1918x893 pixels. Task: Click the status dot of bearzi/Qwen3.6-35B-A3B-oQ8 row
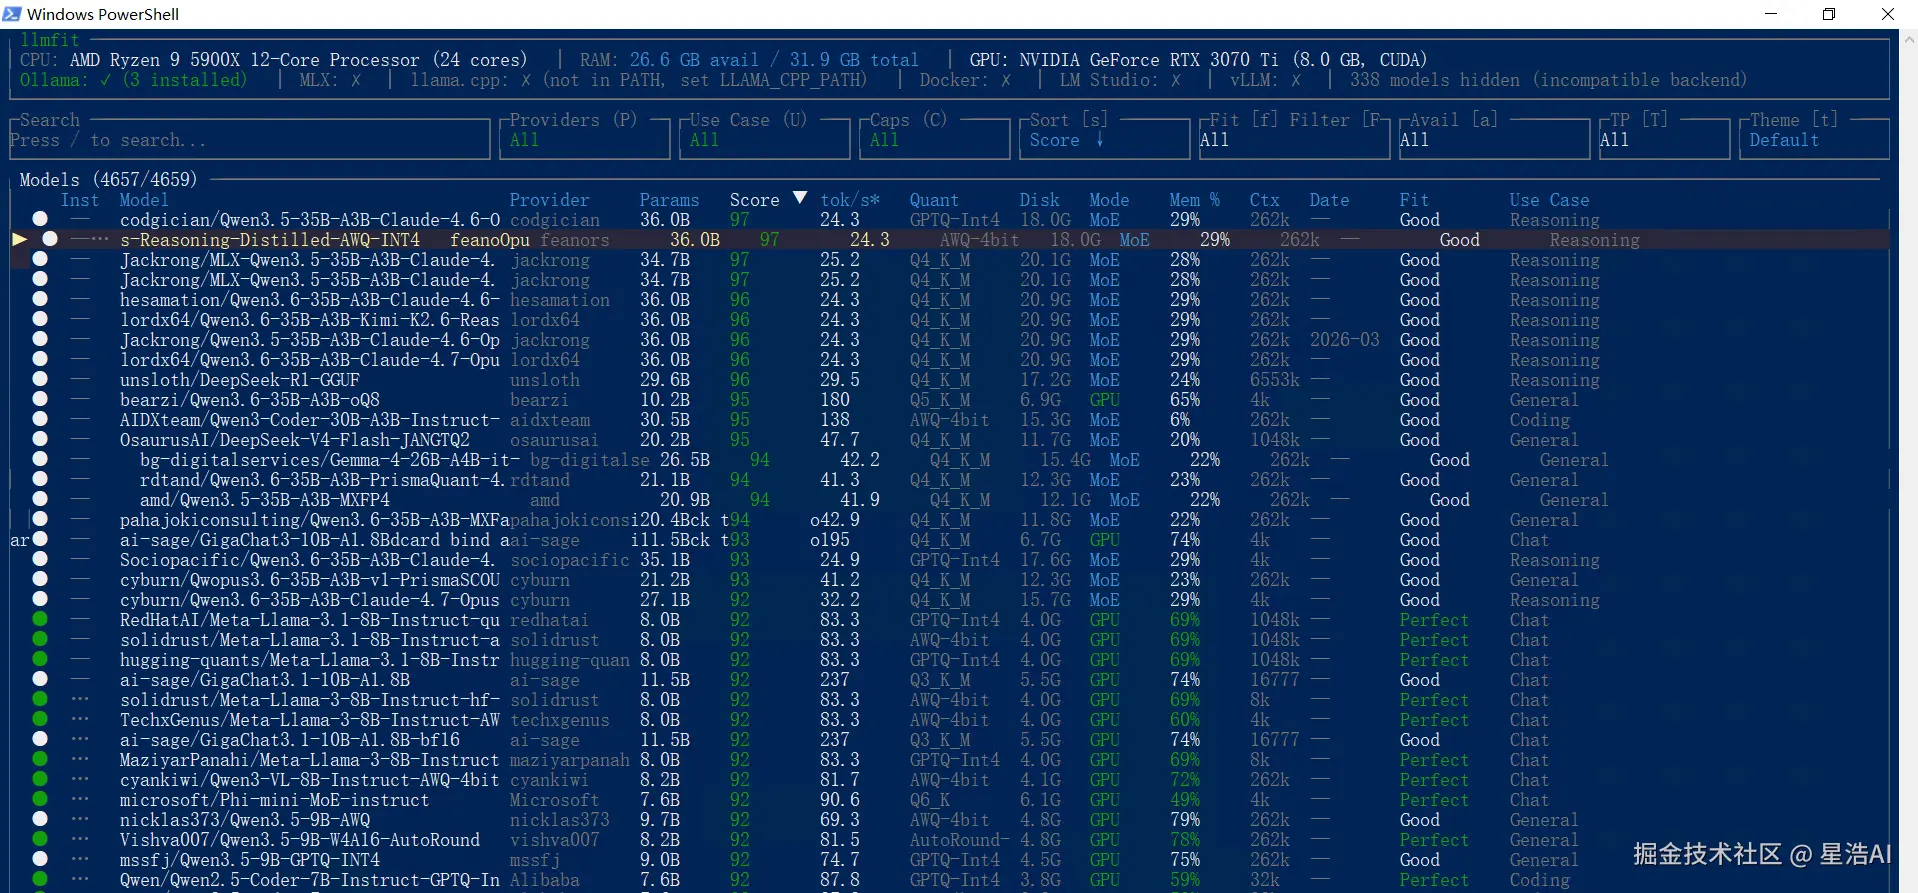(x=40, y=399)
